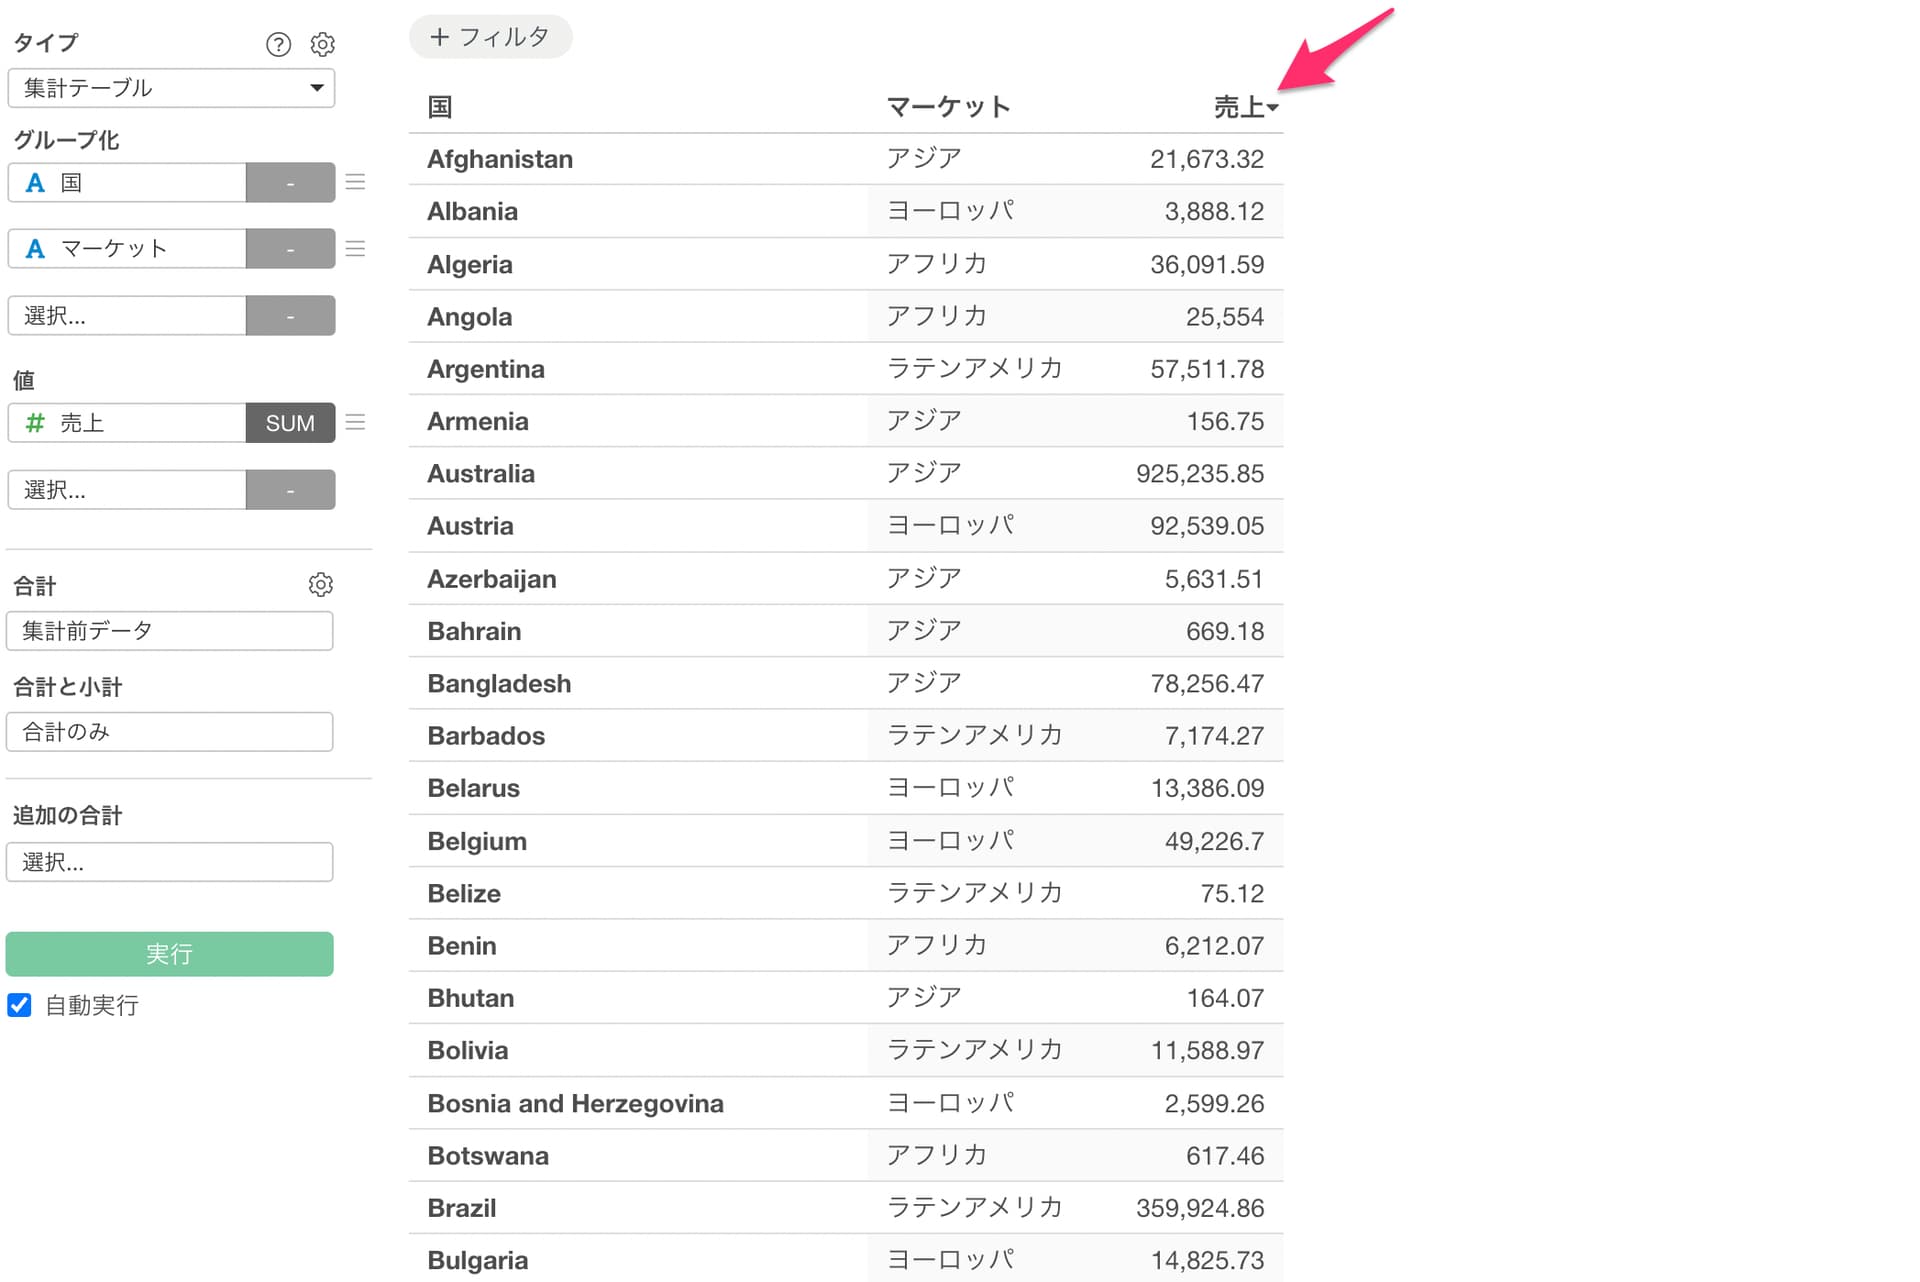Open the 合計 settings gear icon

coord(320,585)
